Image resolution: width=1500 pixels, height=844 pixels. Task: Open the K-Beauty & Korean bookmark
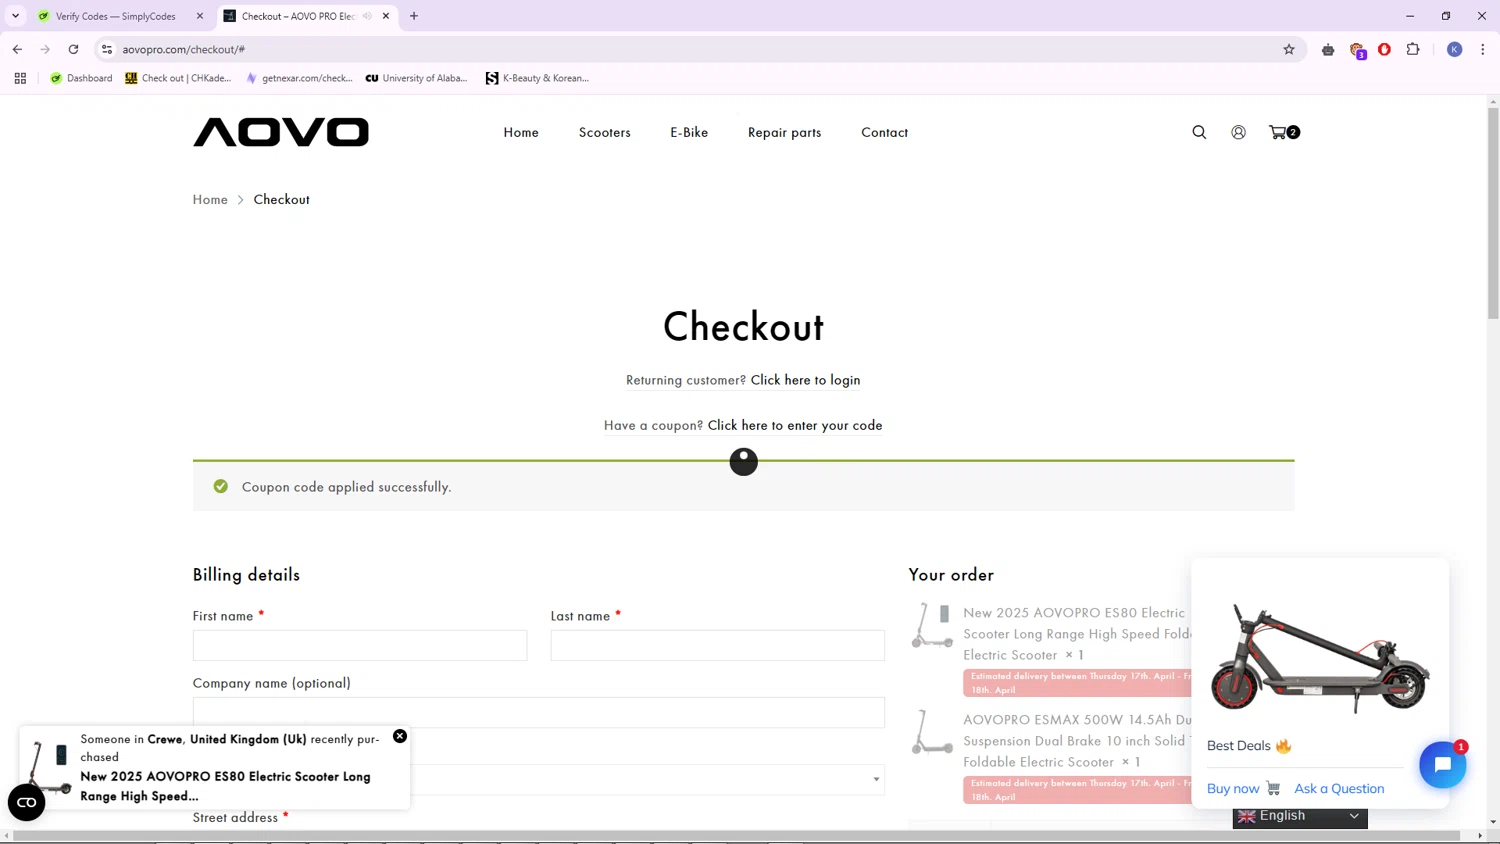click(x=537, y=78)
